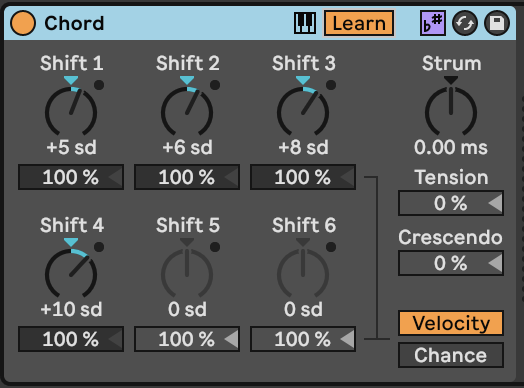Viewport: 524px width, 388px height.
Task: Select the Velocity mode button
Action: [451, 323]
